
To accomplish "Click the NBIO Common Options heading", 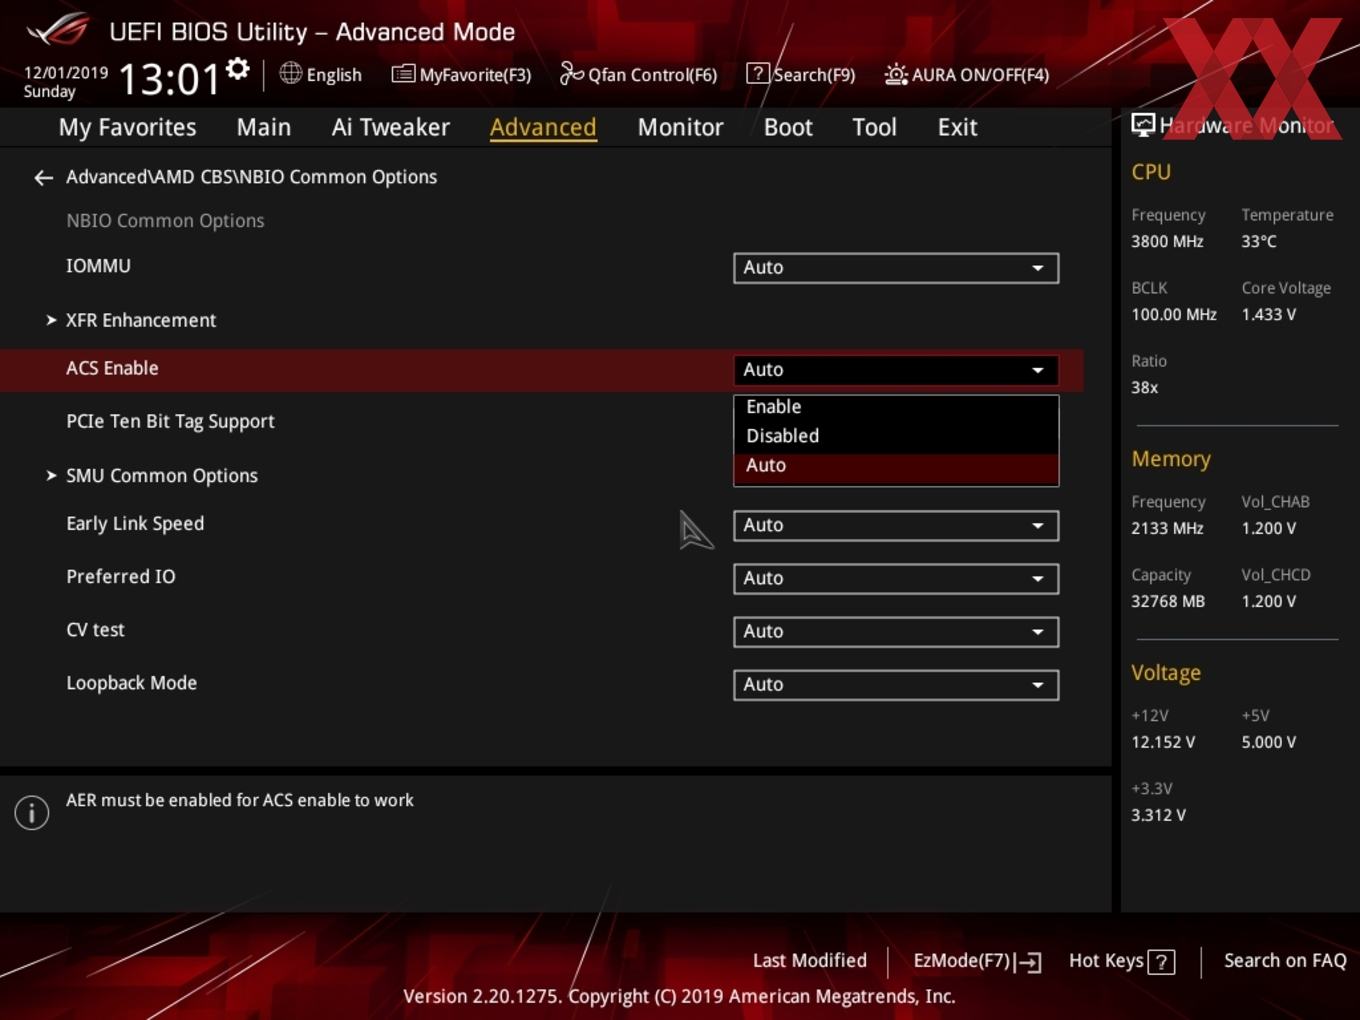I will [165, 221].
